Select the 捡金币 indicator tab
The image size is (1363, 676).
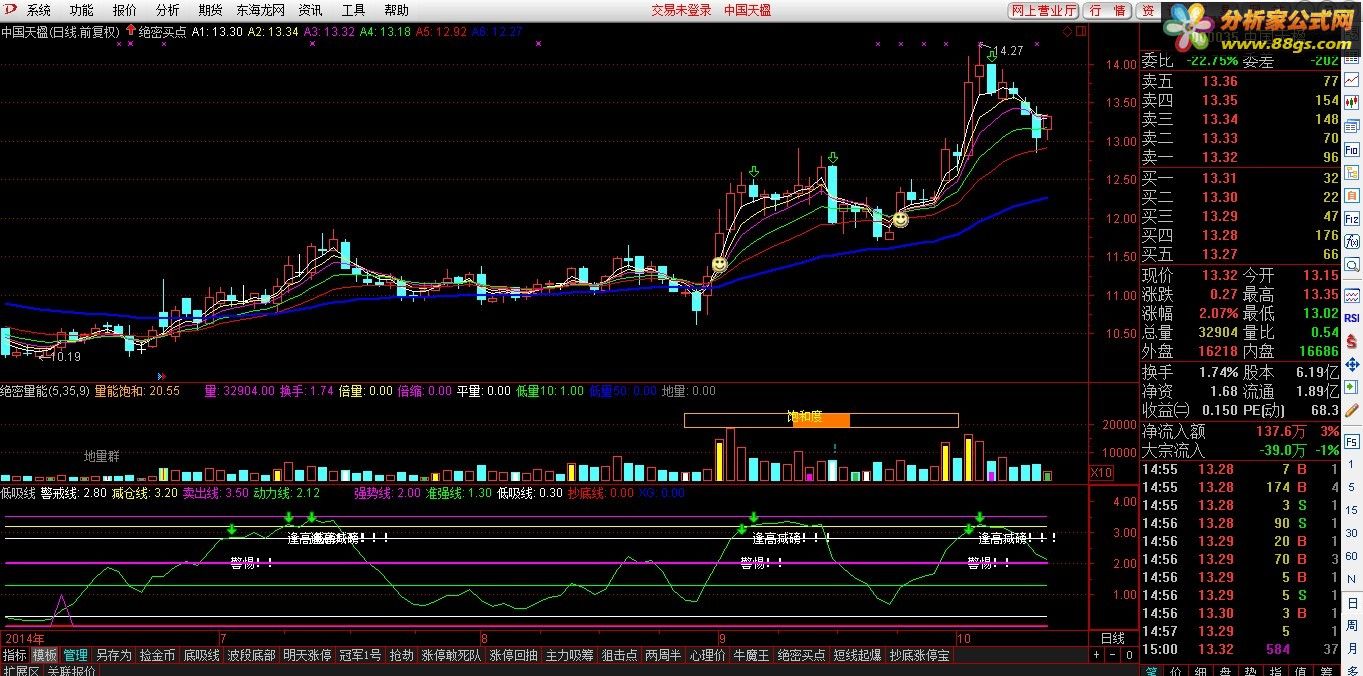point(157,655)
